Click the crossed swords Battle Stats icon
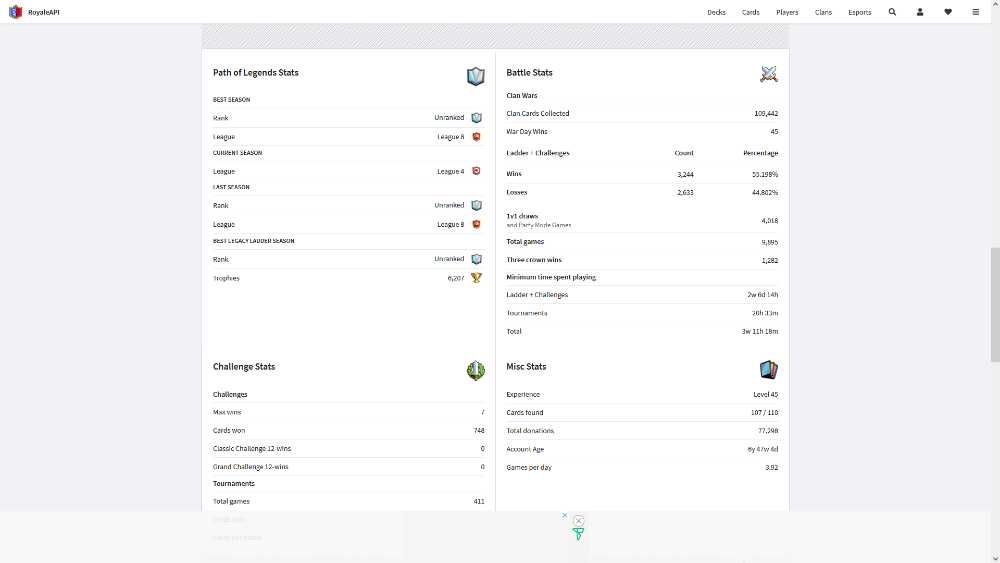1000x563 pixels. [768, 74]
